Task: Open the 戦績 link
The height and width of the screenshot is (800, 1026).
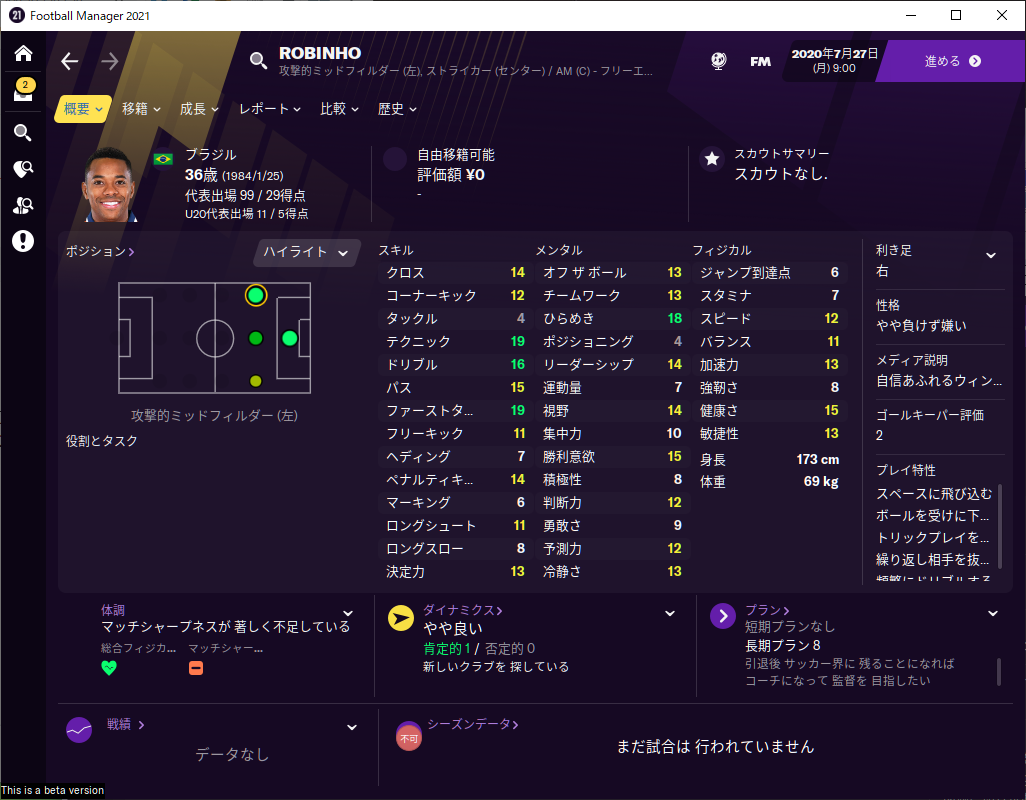Action: click(x=126, y=724)
